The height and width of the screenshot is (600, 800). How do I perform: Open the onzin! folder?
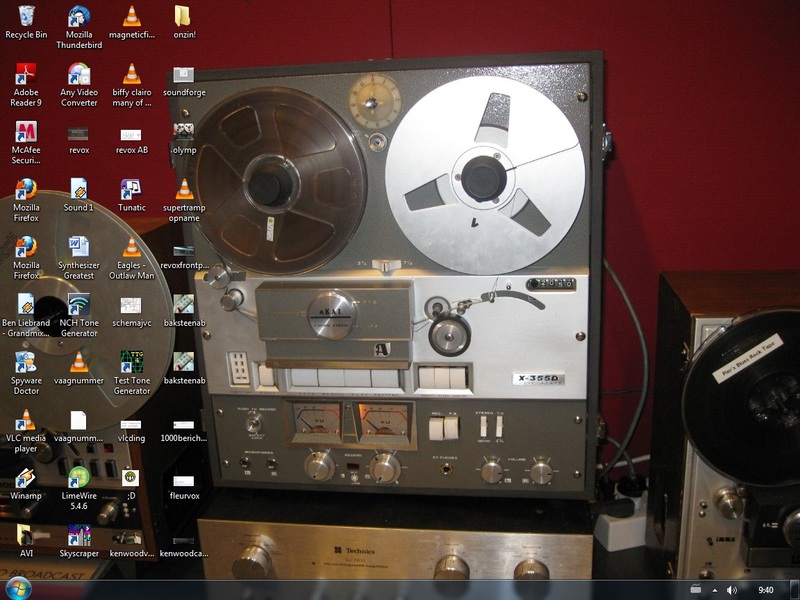183,17
